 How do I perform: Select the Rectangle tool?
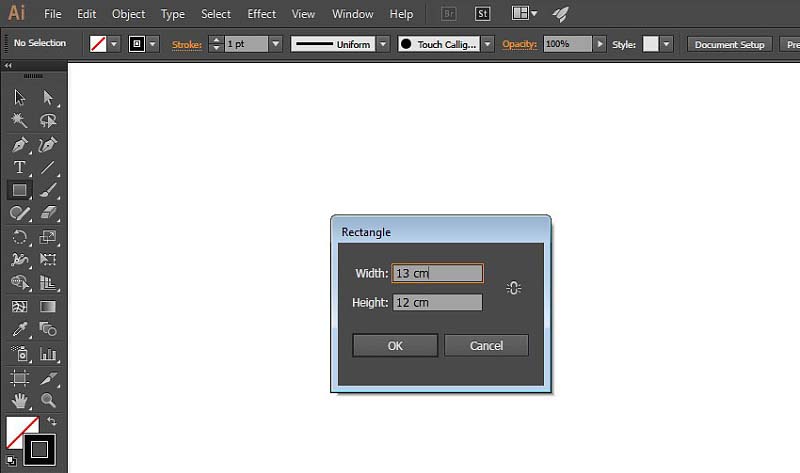tap(19, 190)
